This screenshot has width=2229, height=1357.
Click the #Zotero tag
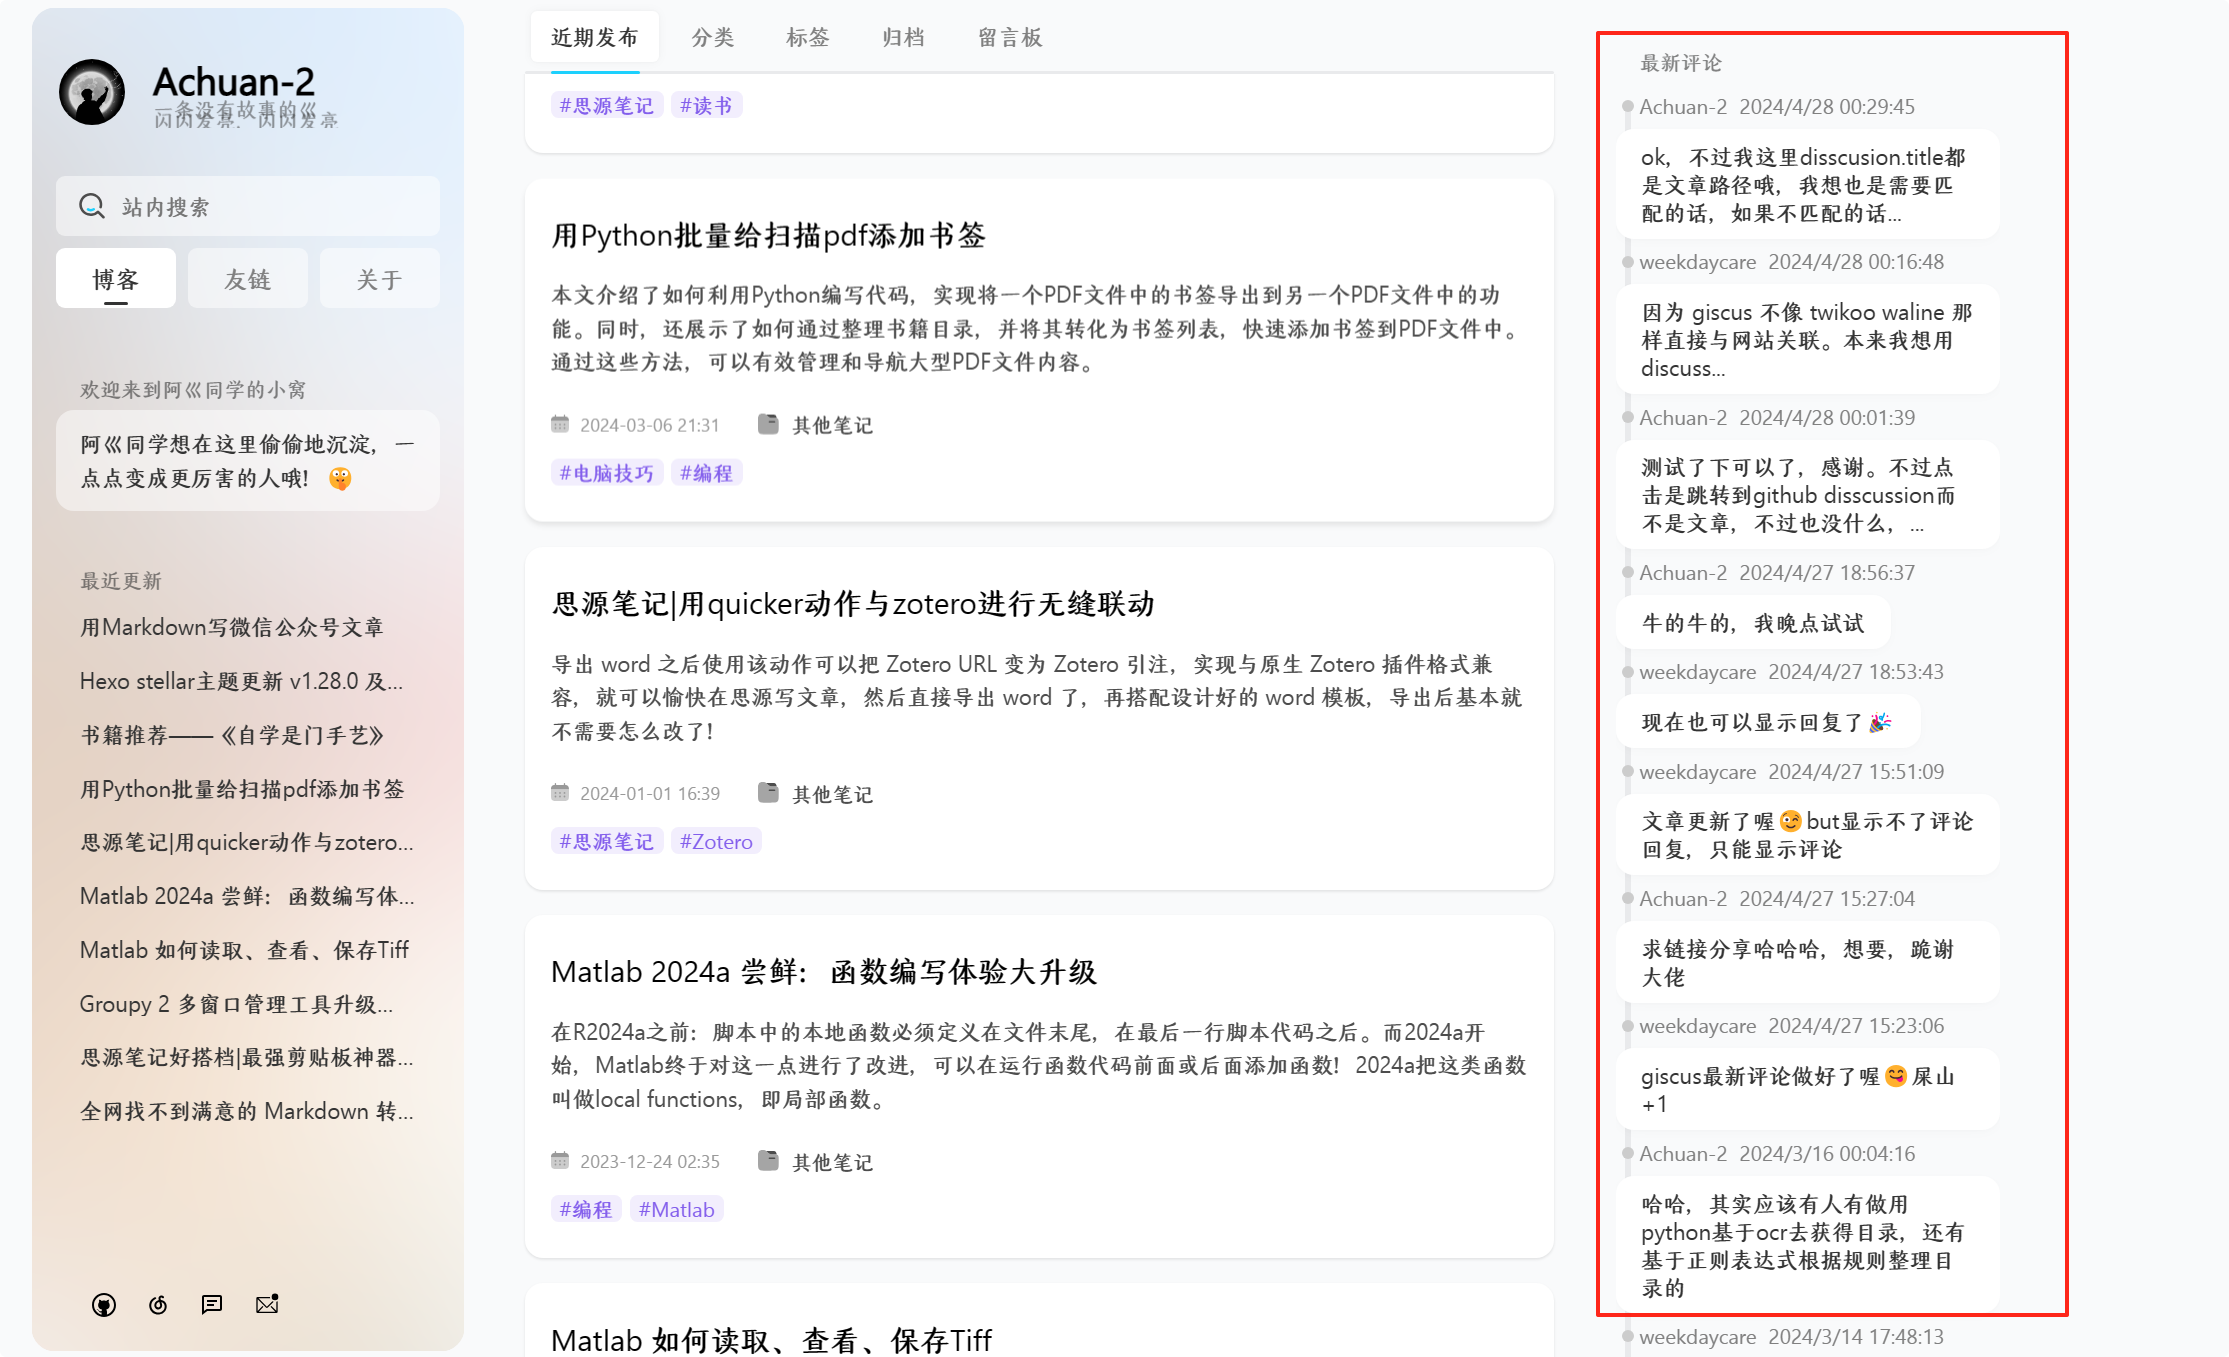716,842
